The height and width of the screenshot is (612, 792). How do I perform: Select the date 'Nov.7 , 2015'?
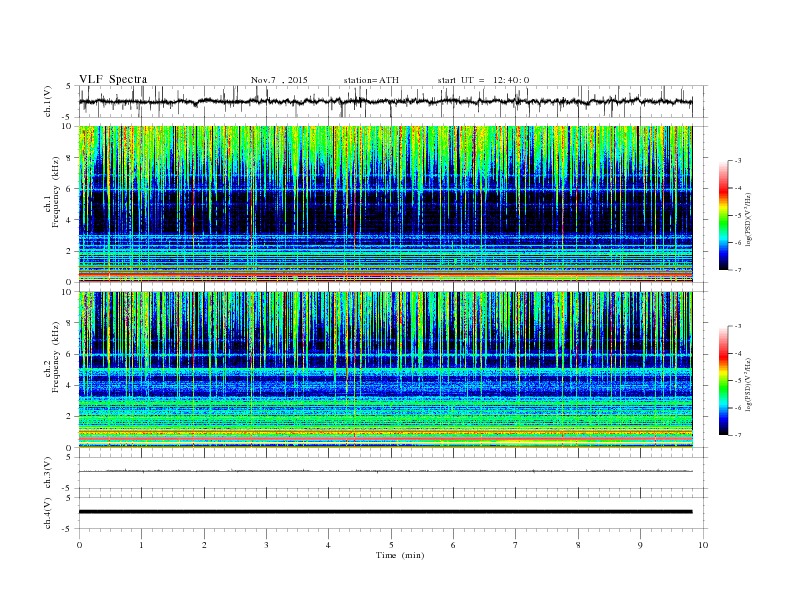279,80
